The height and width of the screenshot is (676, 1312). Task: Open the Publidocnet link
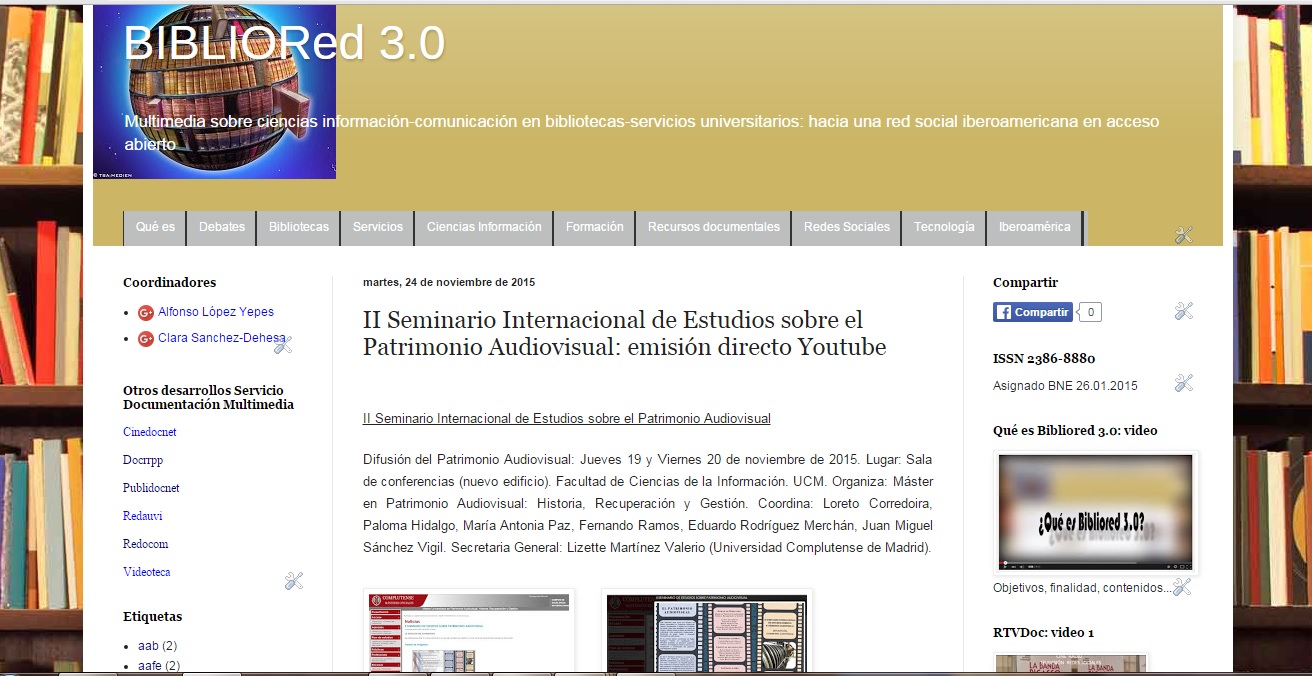click(x=151, y=488)
